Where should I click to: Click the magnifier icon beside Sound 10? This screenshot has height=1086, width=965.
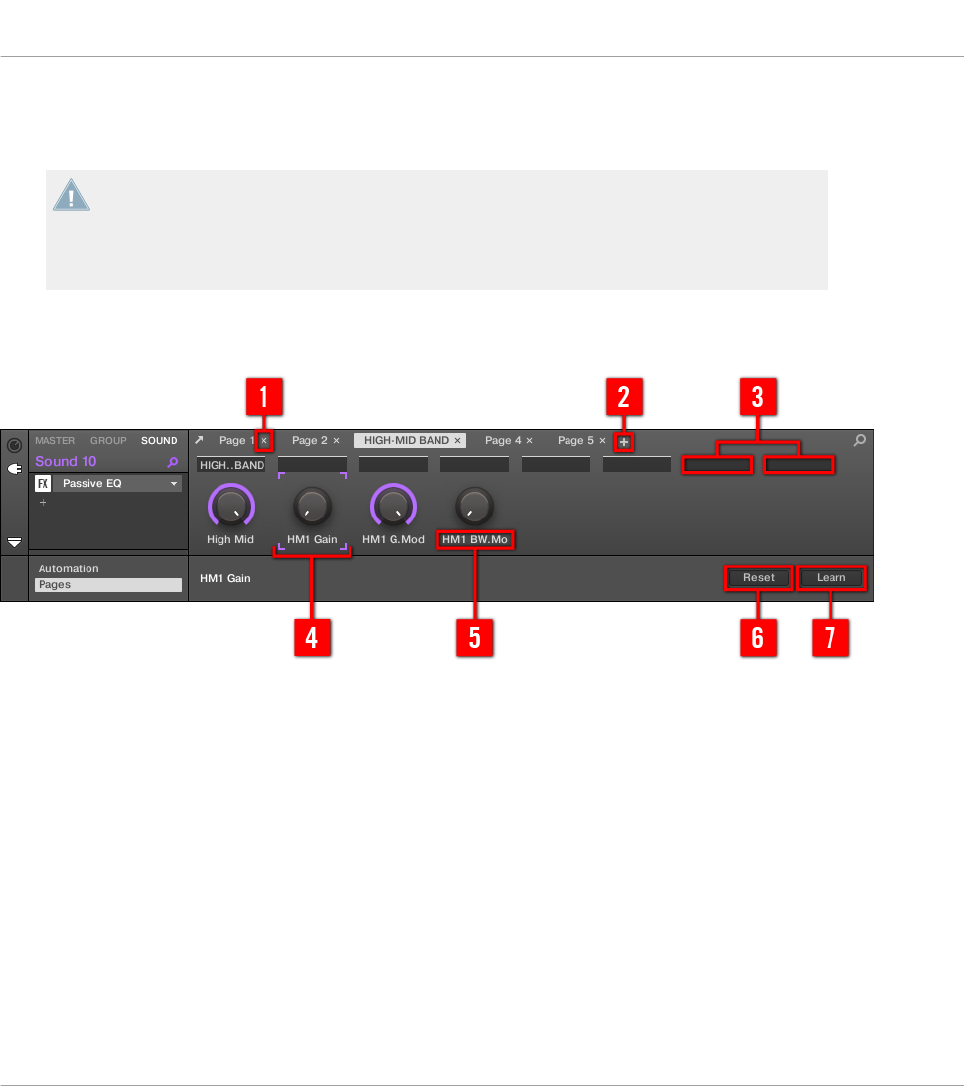coord(172,462)
